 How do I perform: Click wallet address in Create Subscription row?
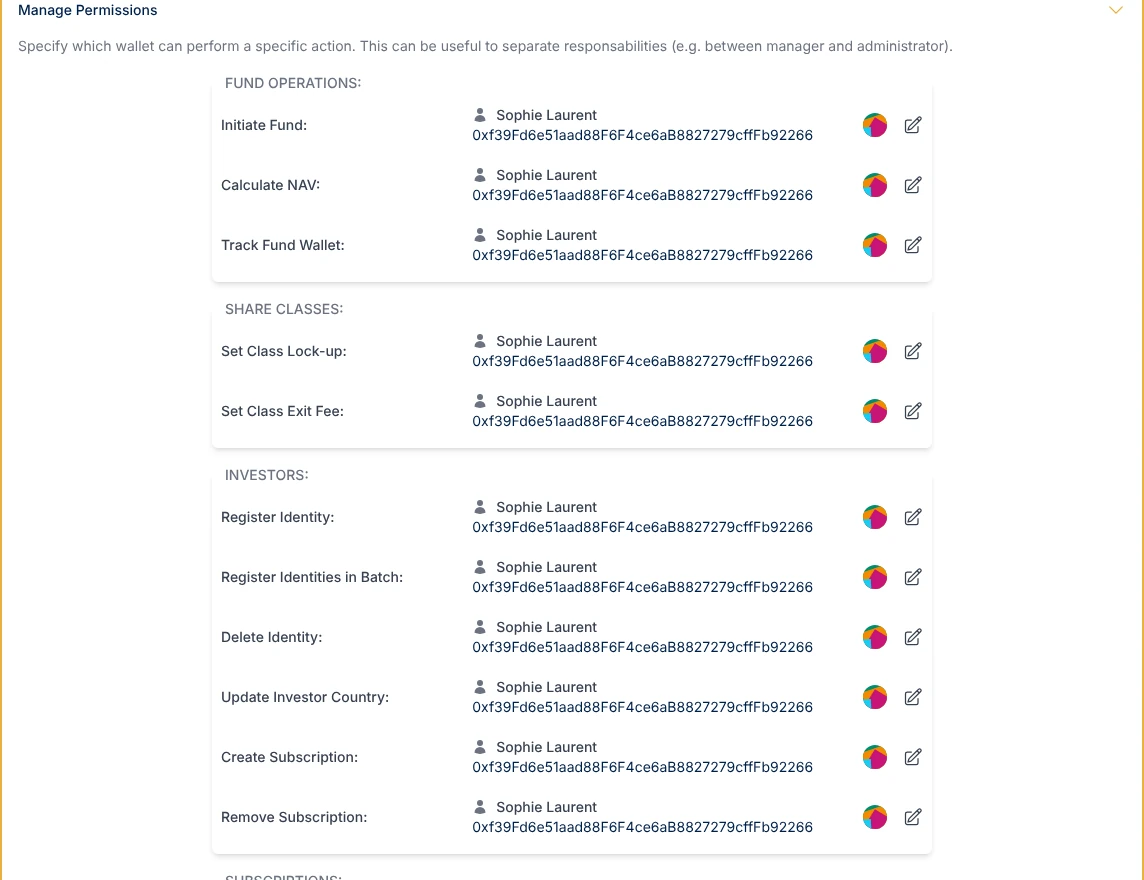(x=642, y=767)
